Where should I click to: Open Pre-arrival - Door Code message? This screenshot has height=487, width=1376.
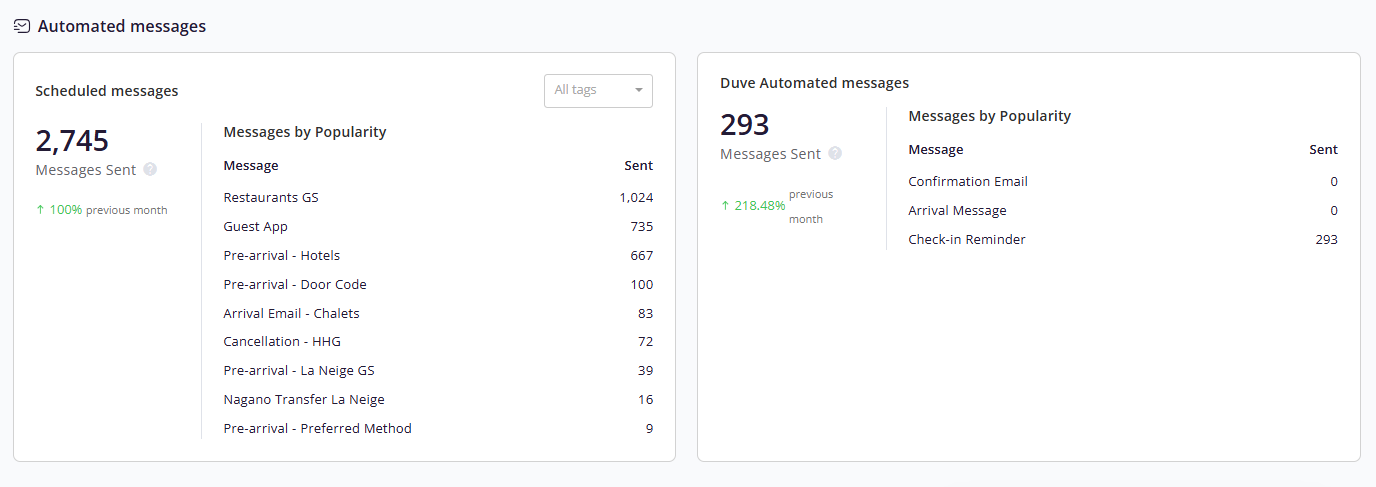click(438, 285)
